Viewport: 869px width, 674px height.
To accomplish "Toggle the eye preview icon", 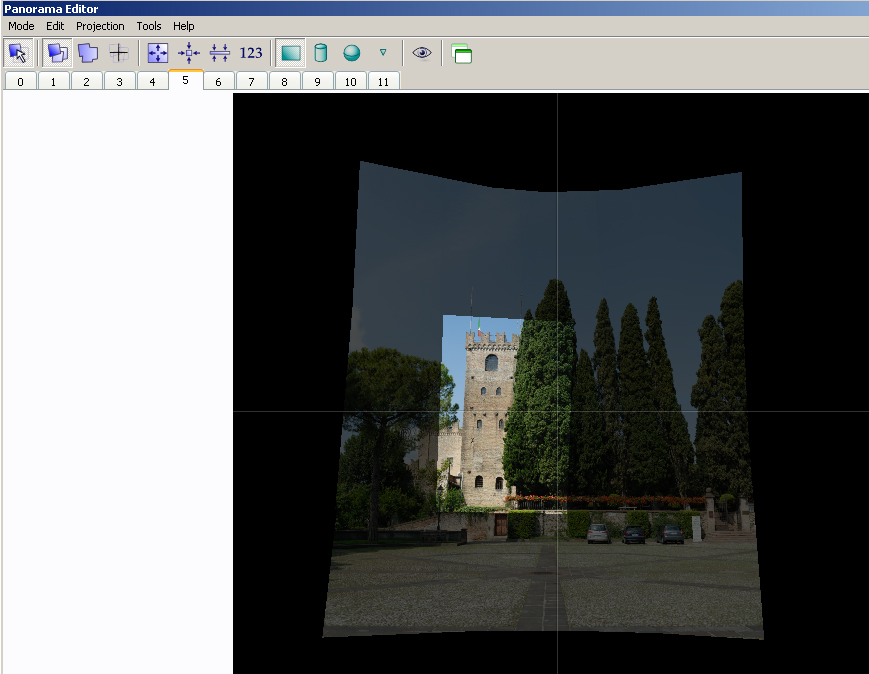I will tap(422, 53).
